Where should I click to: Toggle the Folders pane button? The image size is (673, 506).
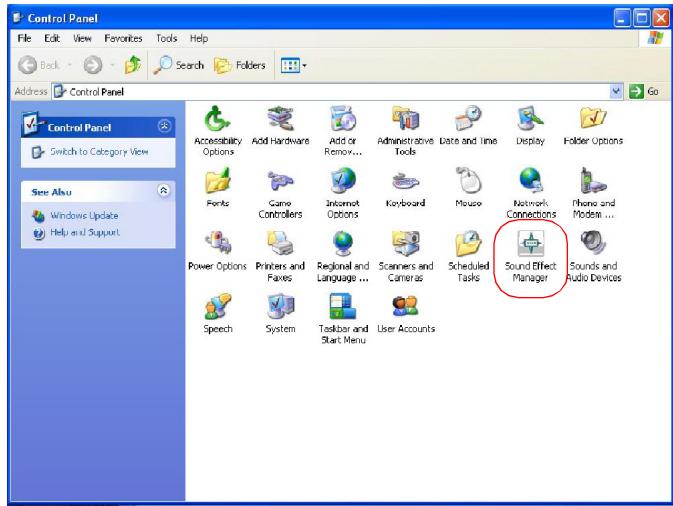(x=240, y=65)
